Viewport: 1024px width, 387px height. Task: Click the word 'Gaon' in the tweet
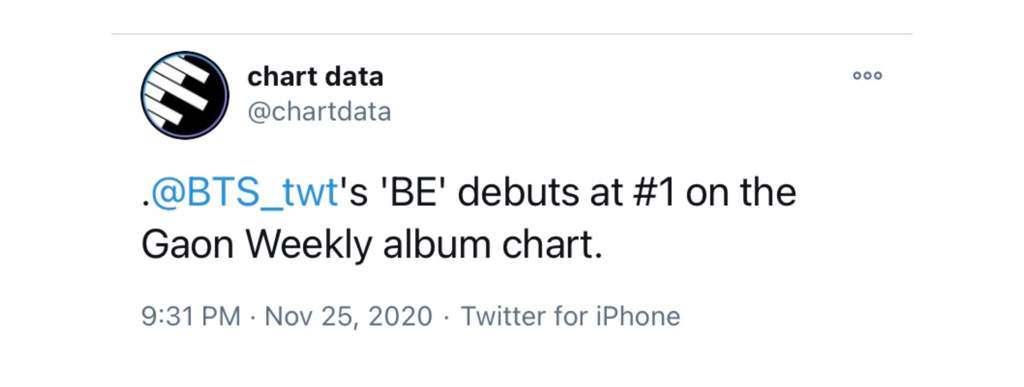tap(189, 247)
